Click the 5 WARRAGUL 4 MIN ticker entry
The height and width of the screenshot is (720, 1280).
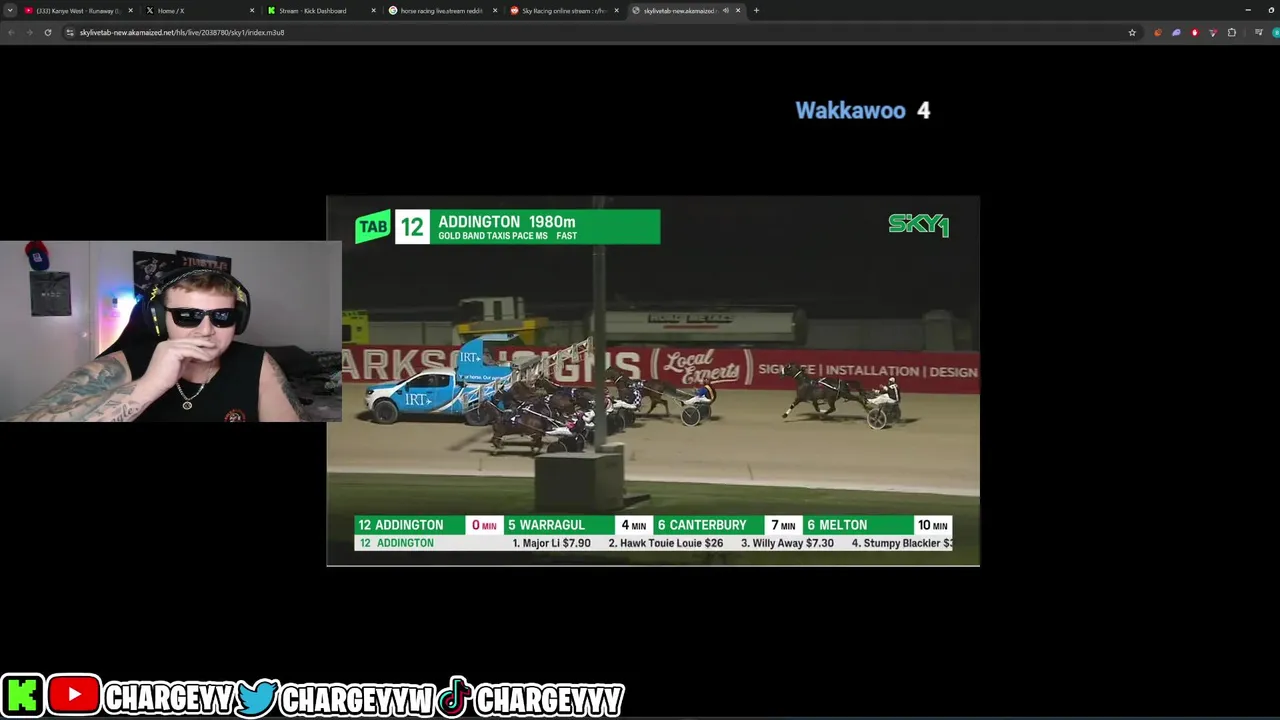point(577,525)
